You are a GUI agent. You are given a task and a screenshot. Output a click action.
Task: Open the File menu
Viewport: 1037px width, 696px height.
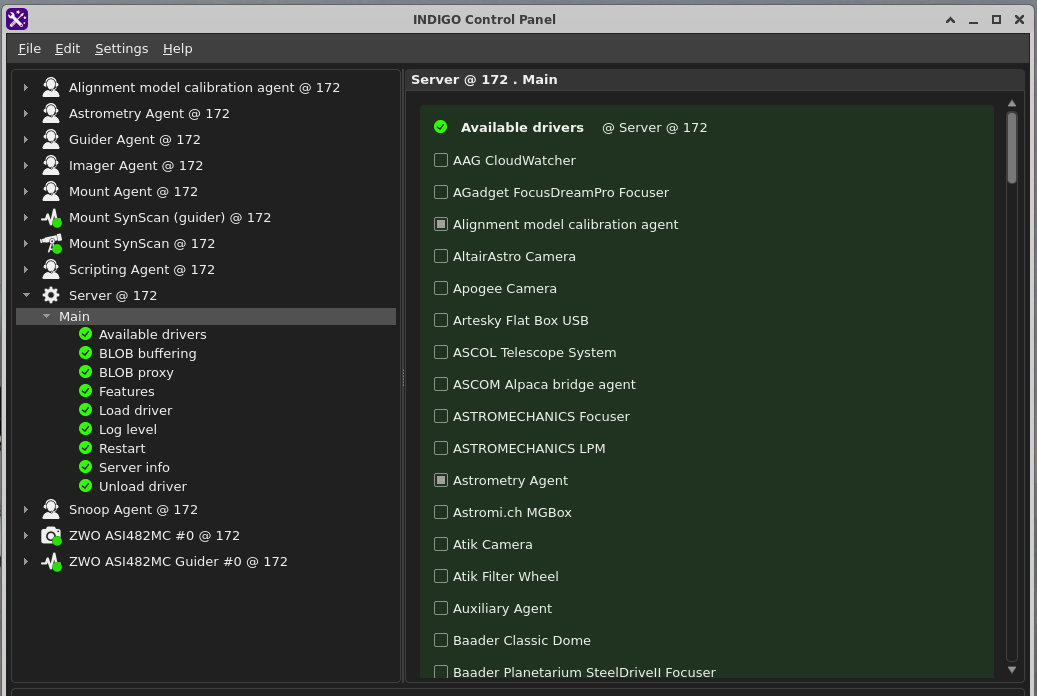pos(29,48)
